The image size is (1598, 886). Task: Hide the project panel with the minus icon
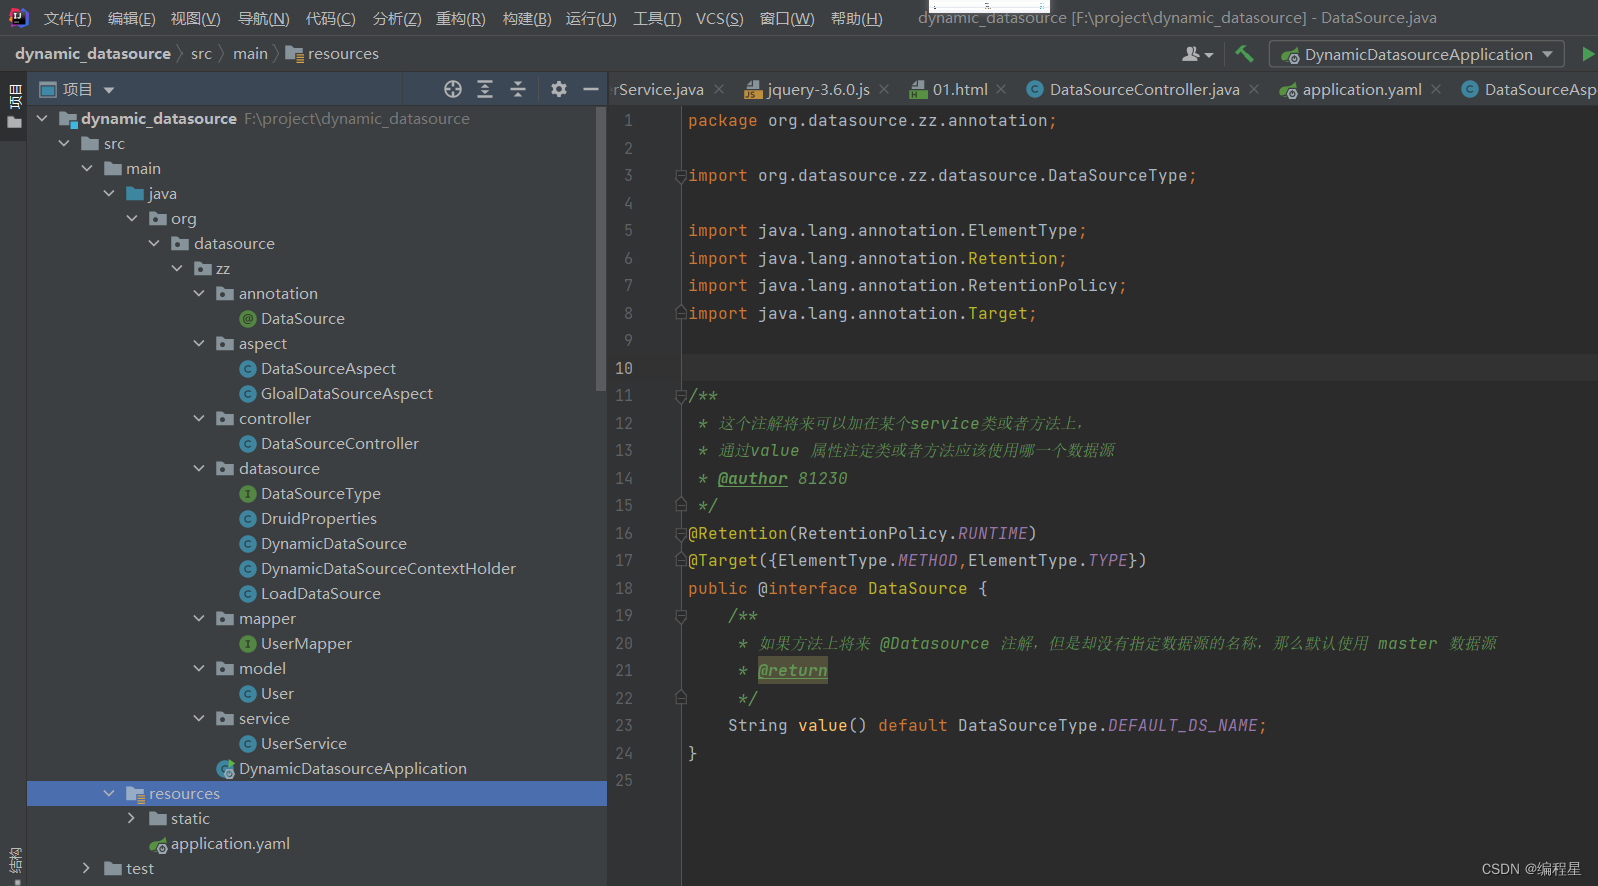point(591,89)
